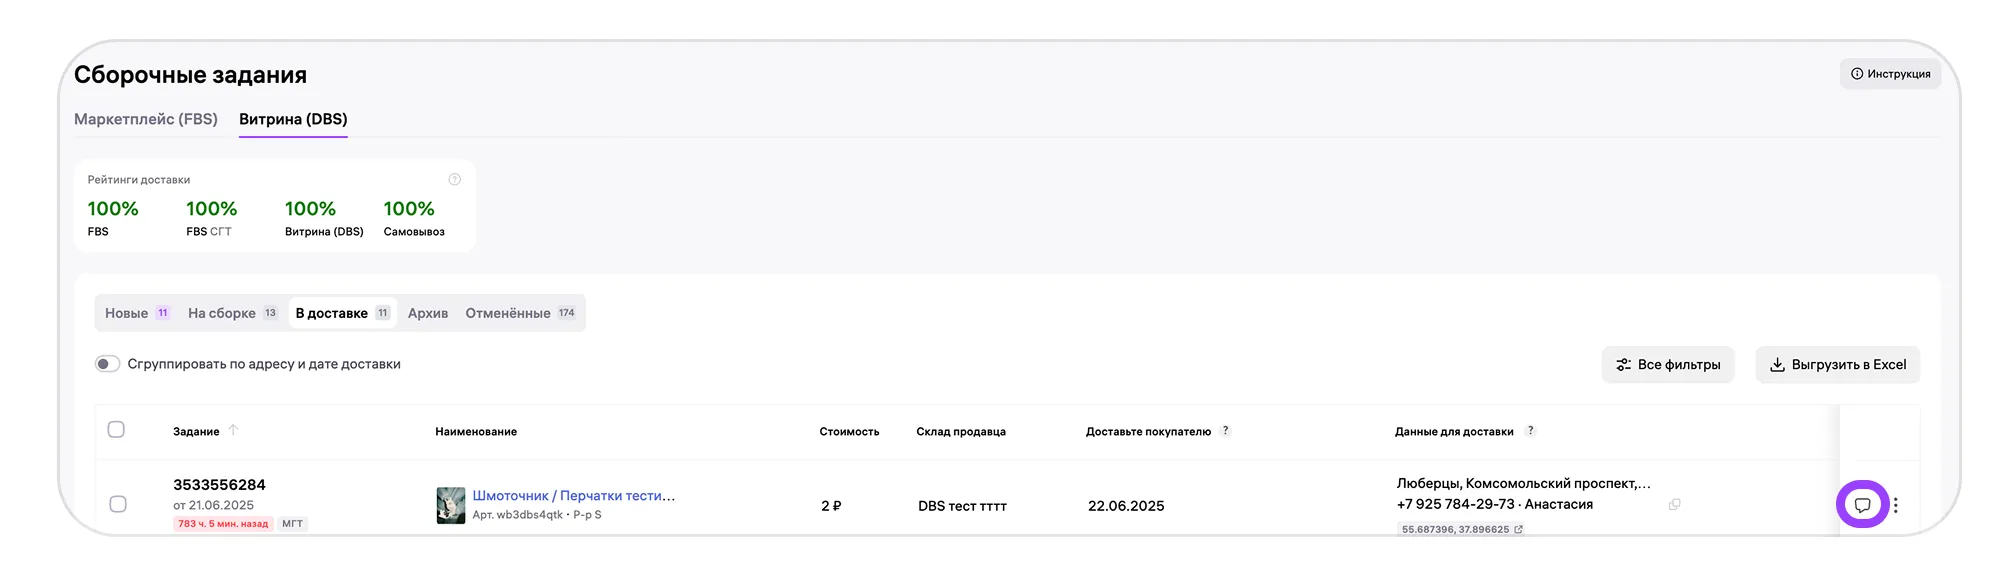Click Выгрузить в Excel button

coord(1837,365)
